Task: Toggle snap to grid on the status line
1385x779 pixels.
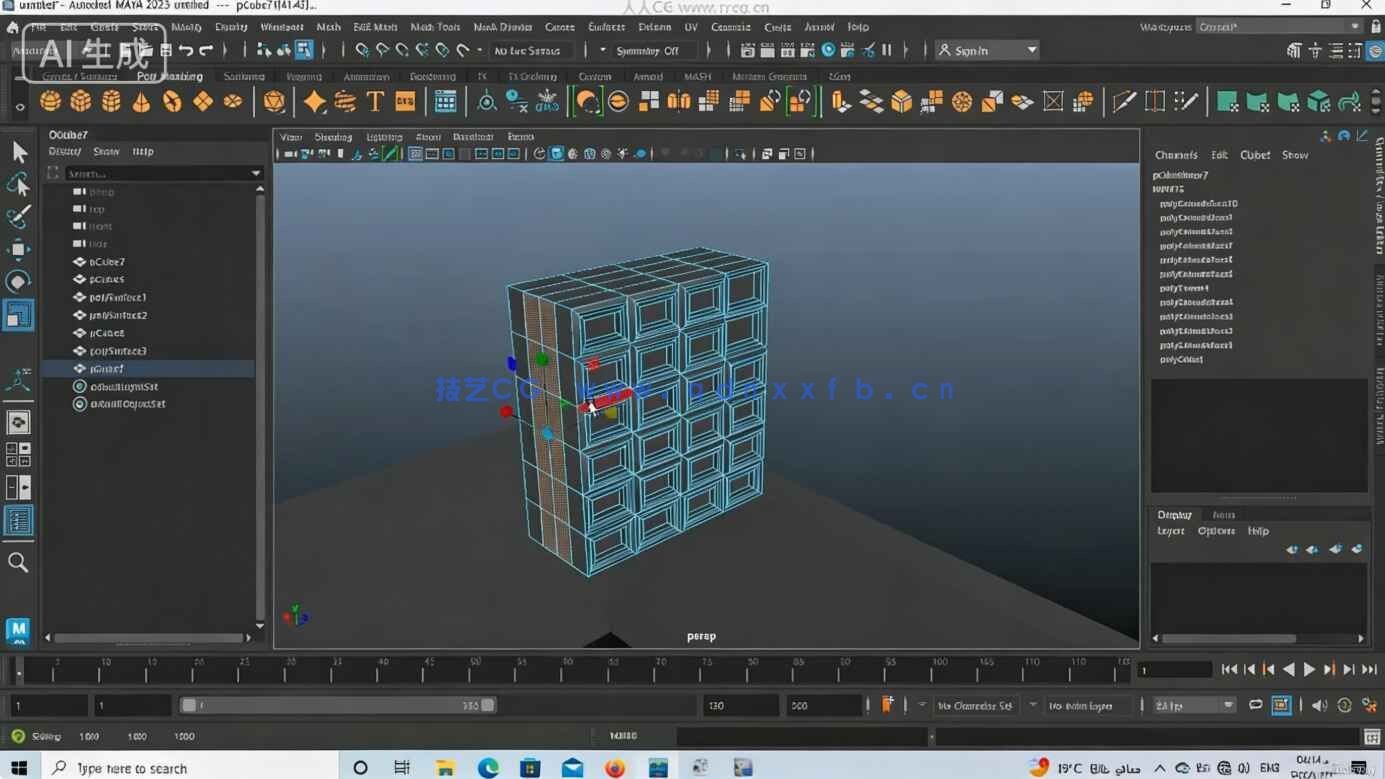Action: pos(361,49)
